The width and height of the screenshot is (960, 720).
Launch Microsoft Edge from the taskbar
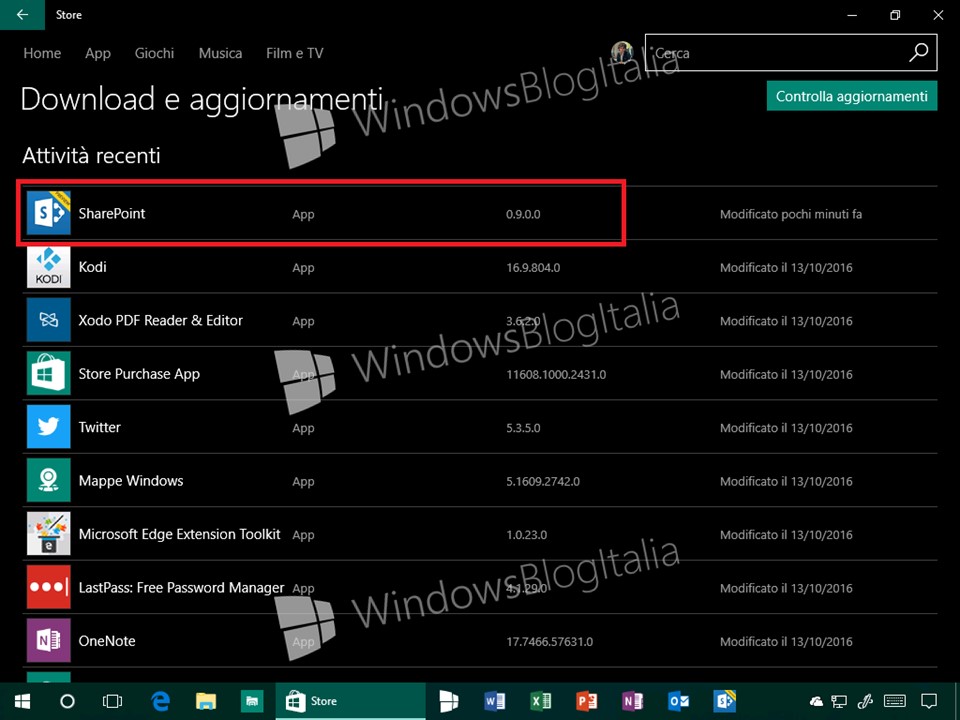pos(160,701)
